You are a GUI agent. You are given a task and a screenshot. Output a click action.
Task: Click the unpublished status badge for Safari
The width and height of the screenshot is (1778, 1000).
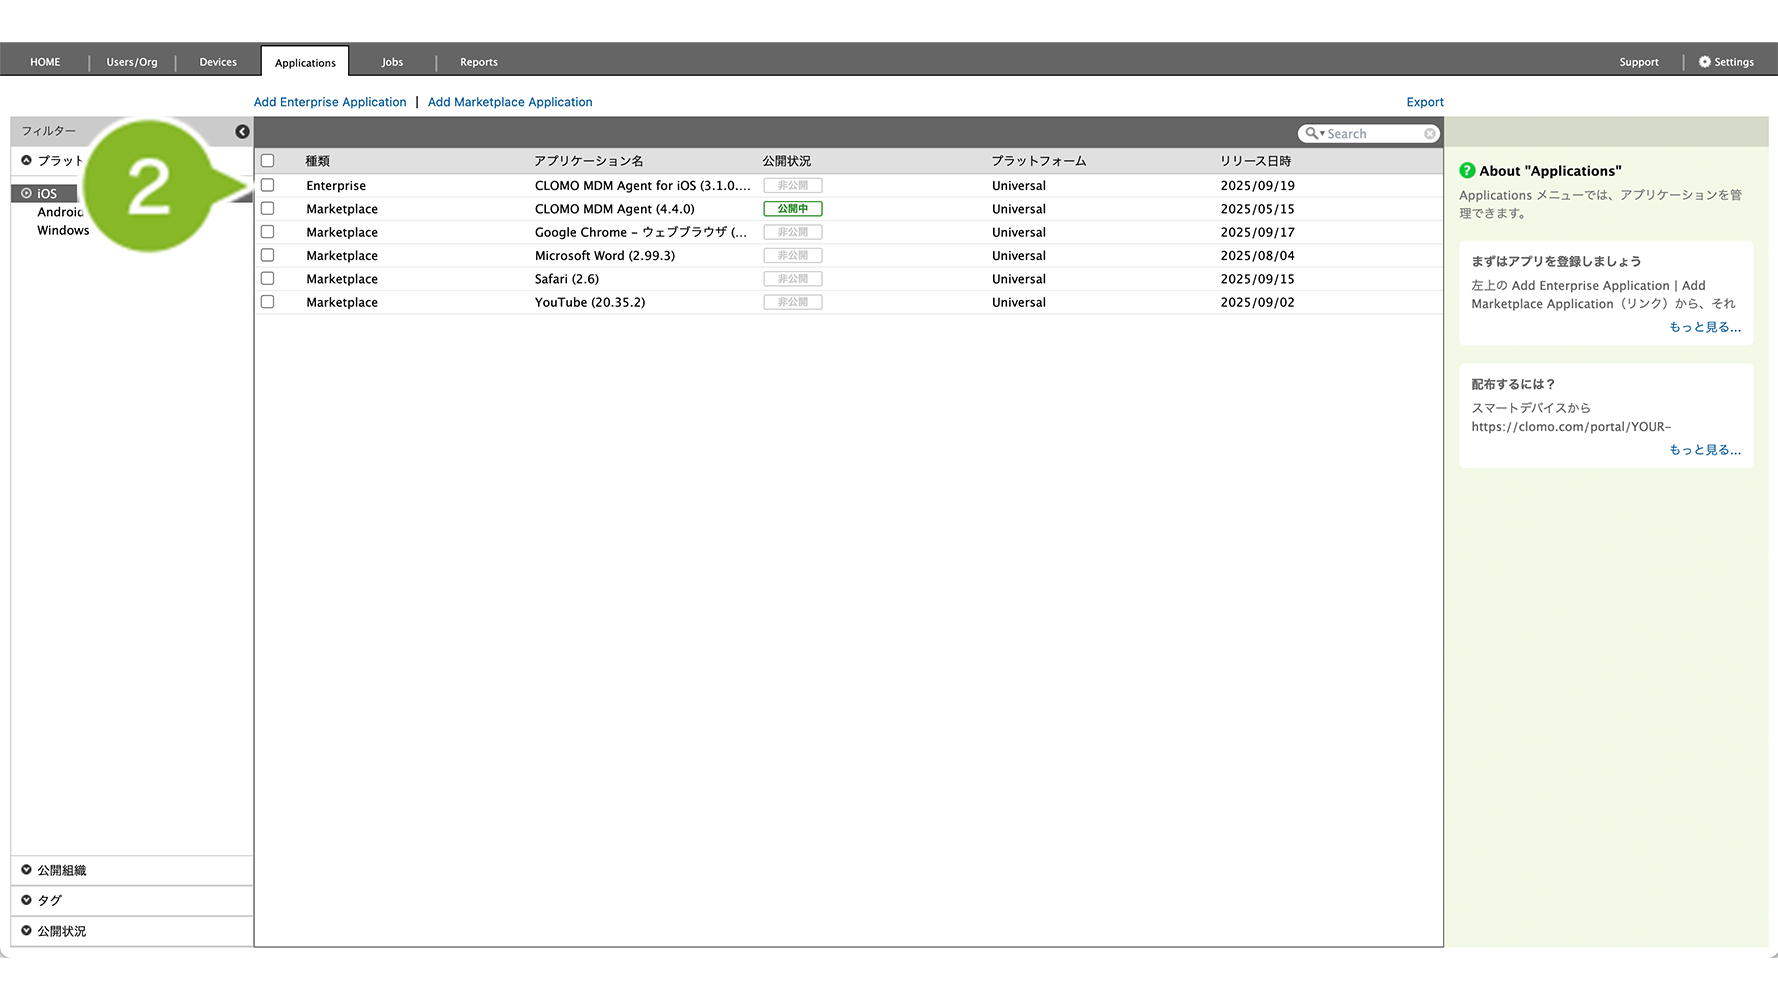(792, 279)
